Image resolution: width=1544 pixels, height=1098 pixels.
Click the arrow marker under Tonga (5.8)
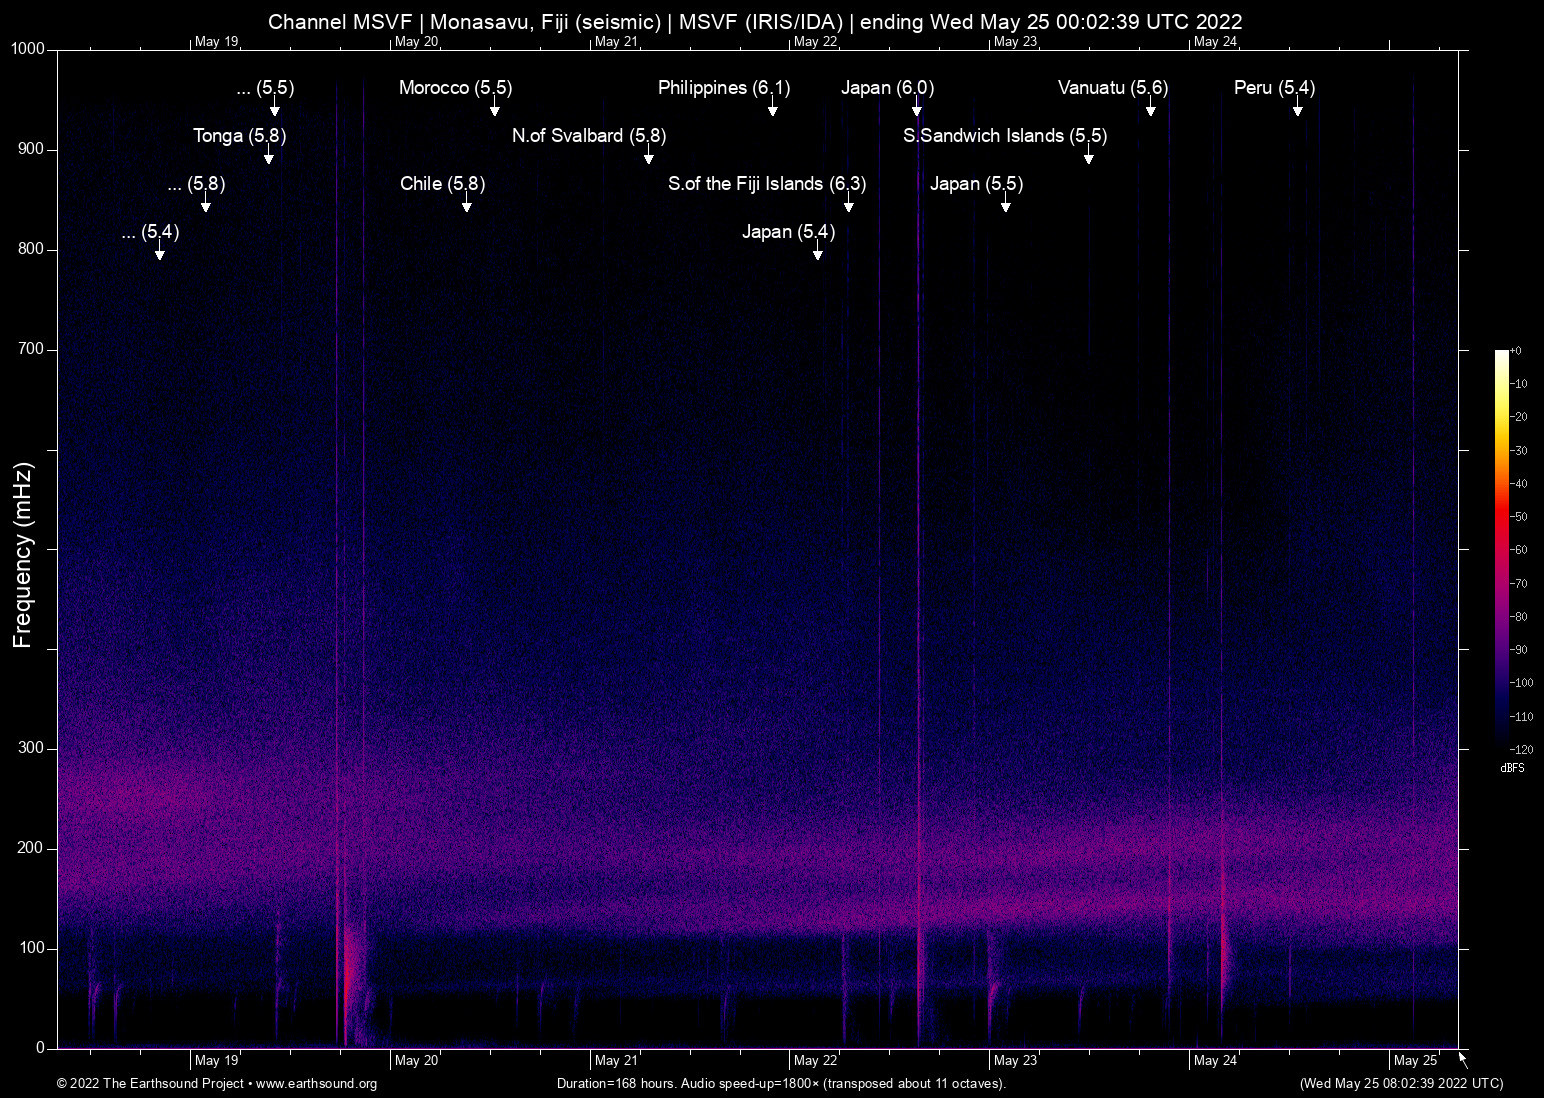[268, 157]
